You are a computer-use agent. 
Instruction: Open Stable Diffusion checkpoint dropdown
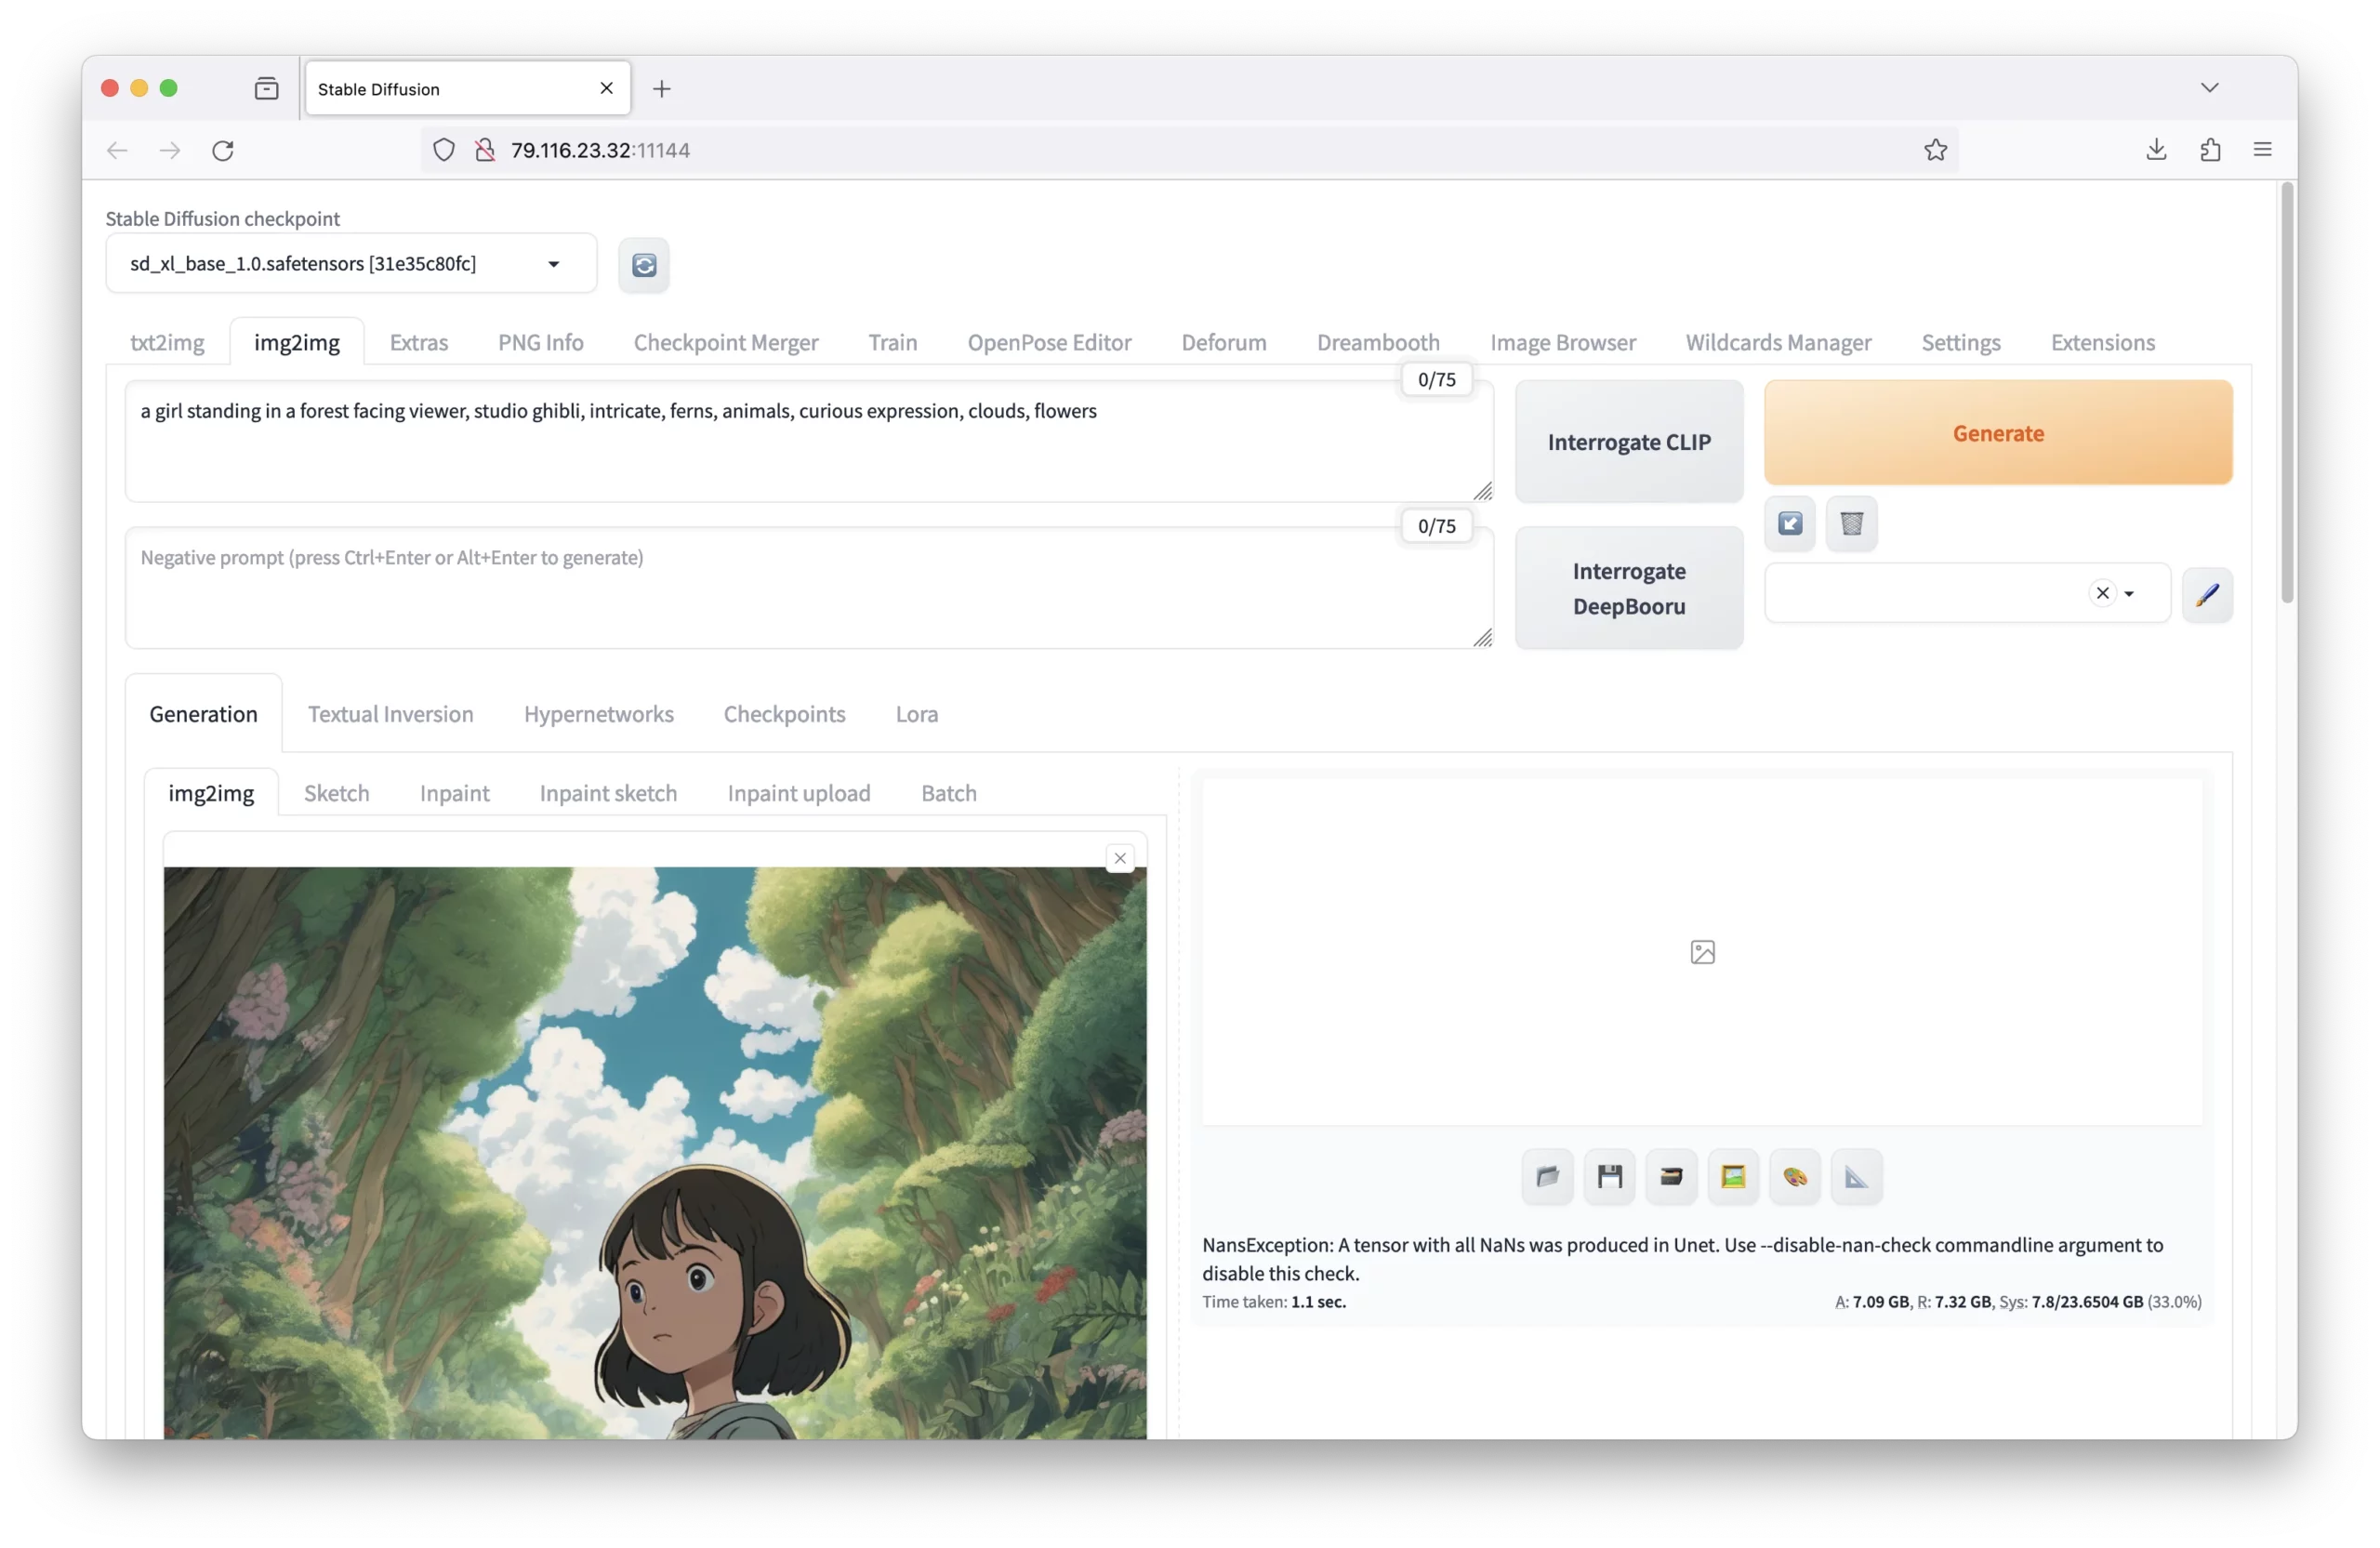click(351, 264)
